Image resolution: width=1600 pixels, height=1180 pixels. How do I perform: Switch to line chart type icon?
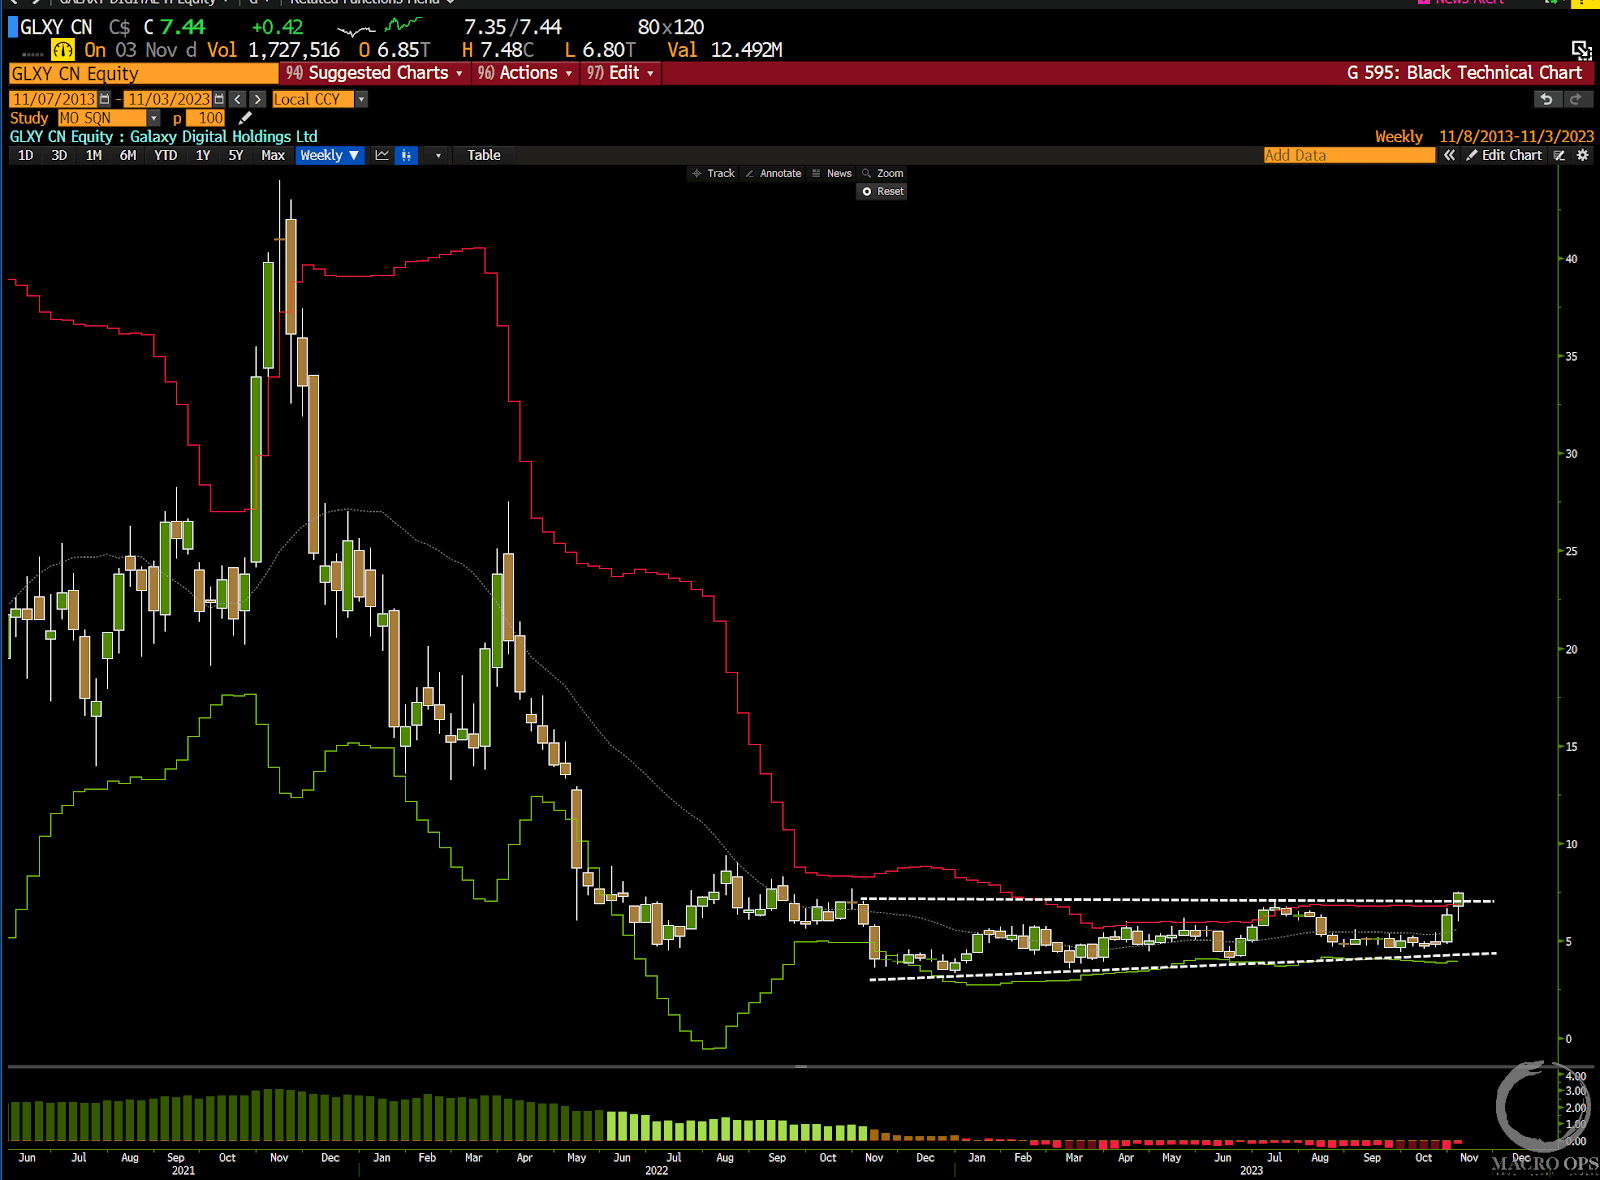[382, 155]
